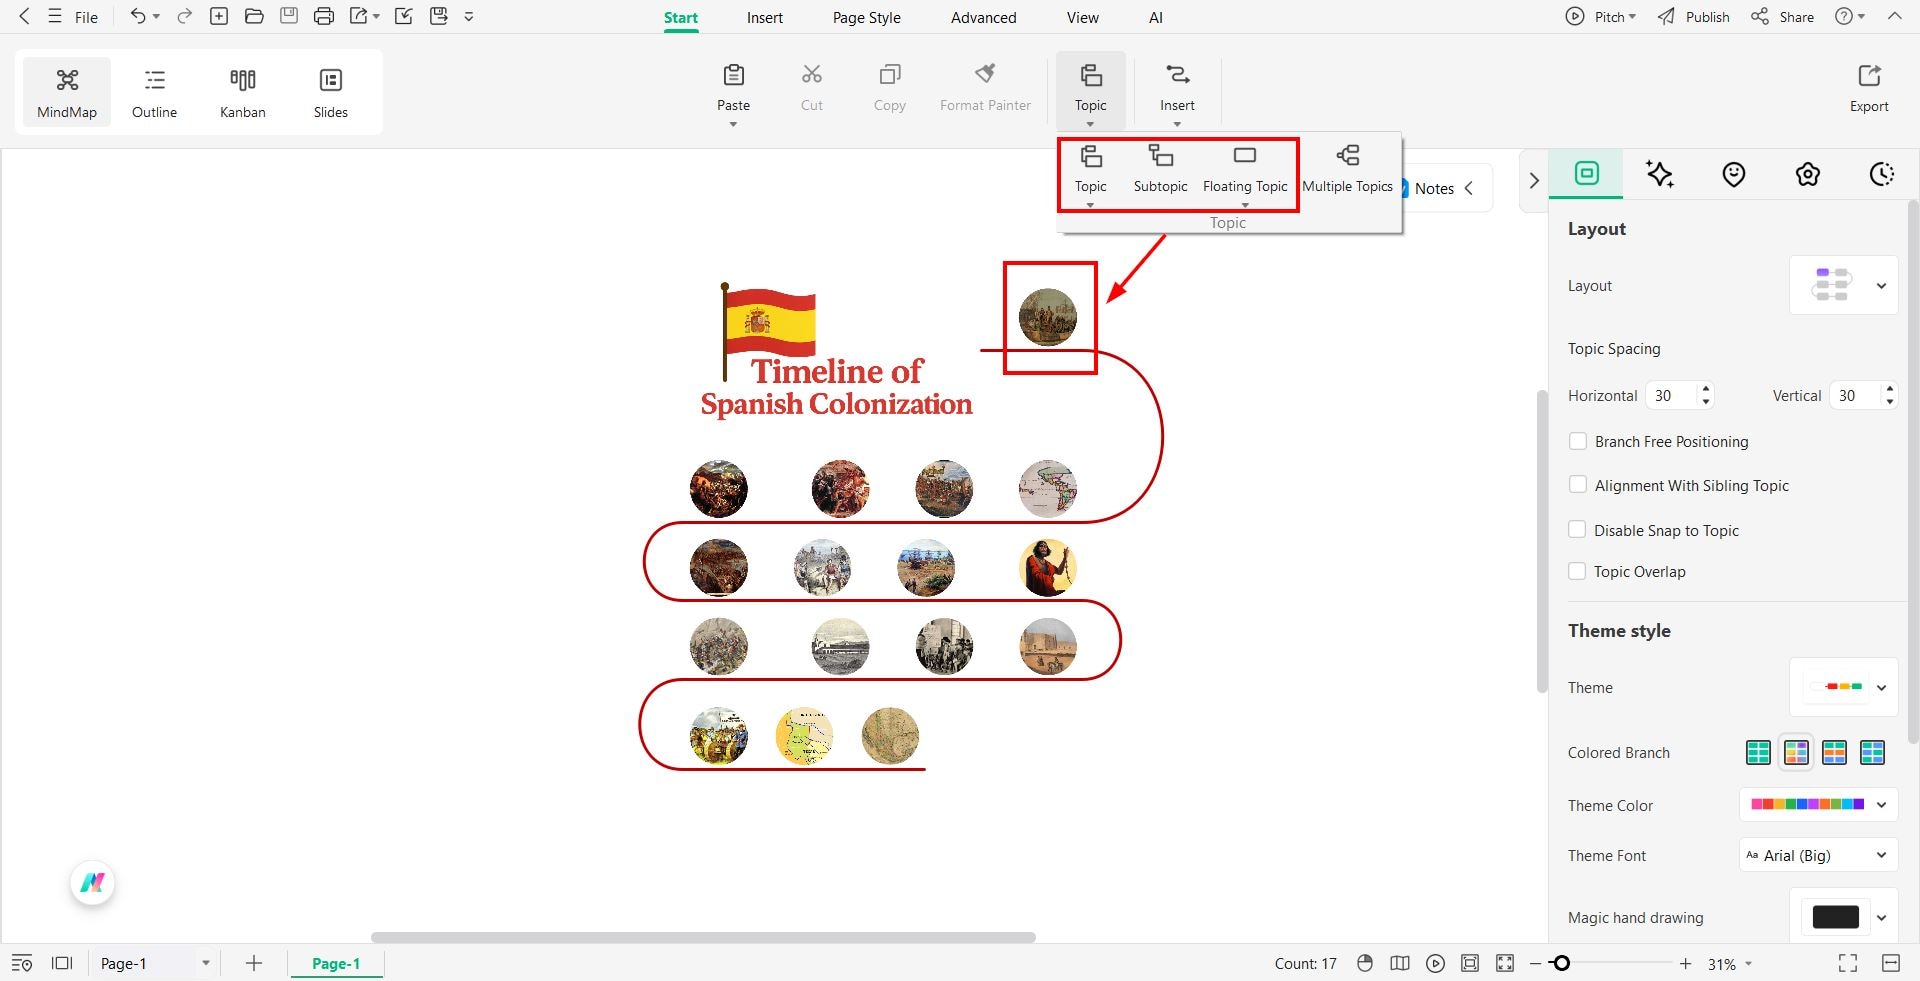Click the Export icon
The height and width of the screenshot is (981, 1920).
tap(1869, 76)
